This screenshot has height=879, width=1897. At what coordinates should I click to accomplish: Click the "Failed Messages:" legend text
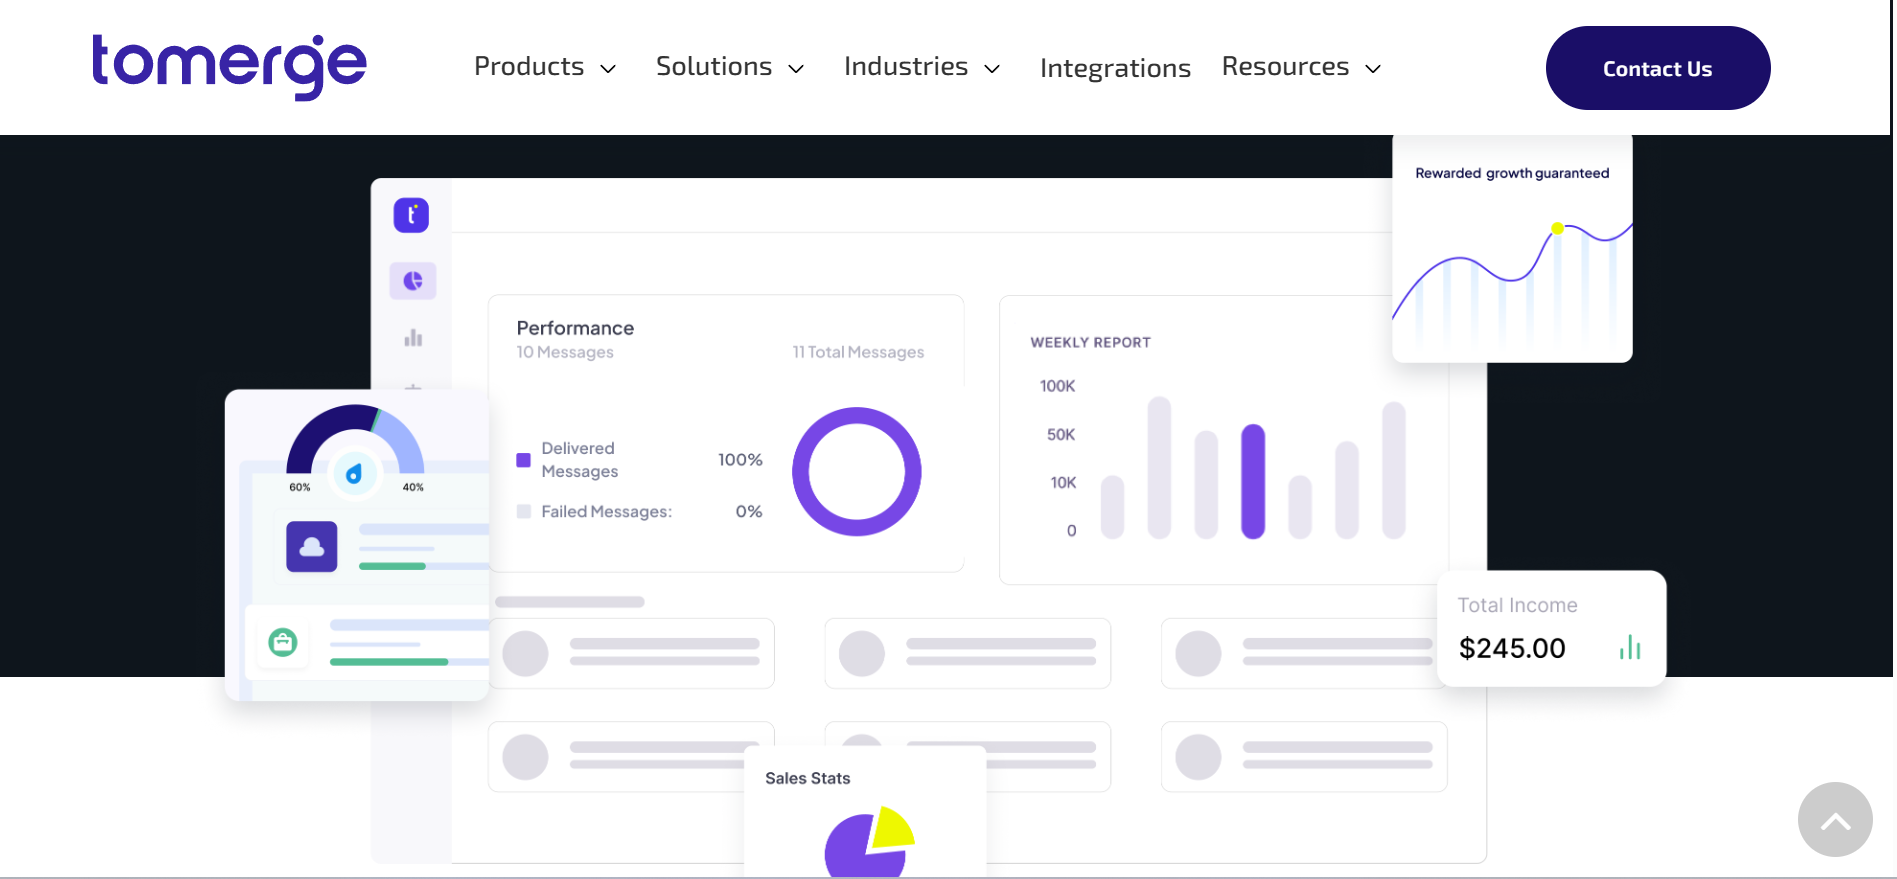coord(607,511)
